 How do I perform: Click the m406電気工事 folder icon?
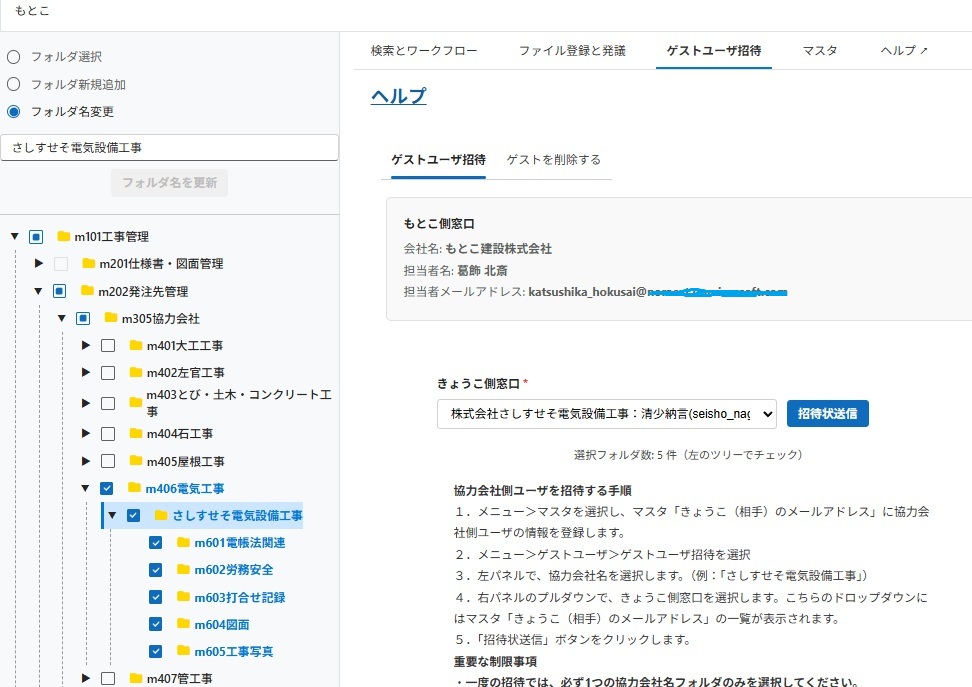(136, 489)
